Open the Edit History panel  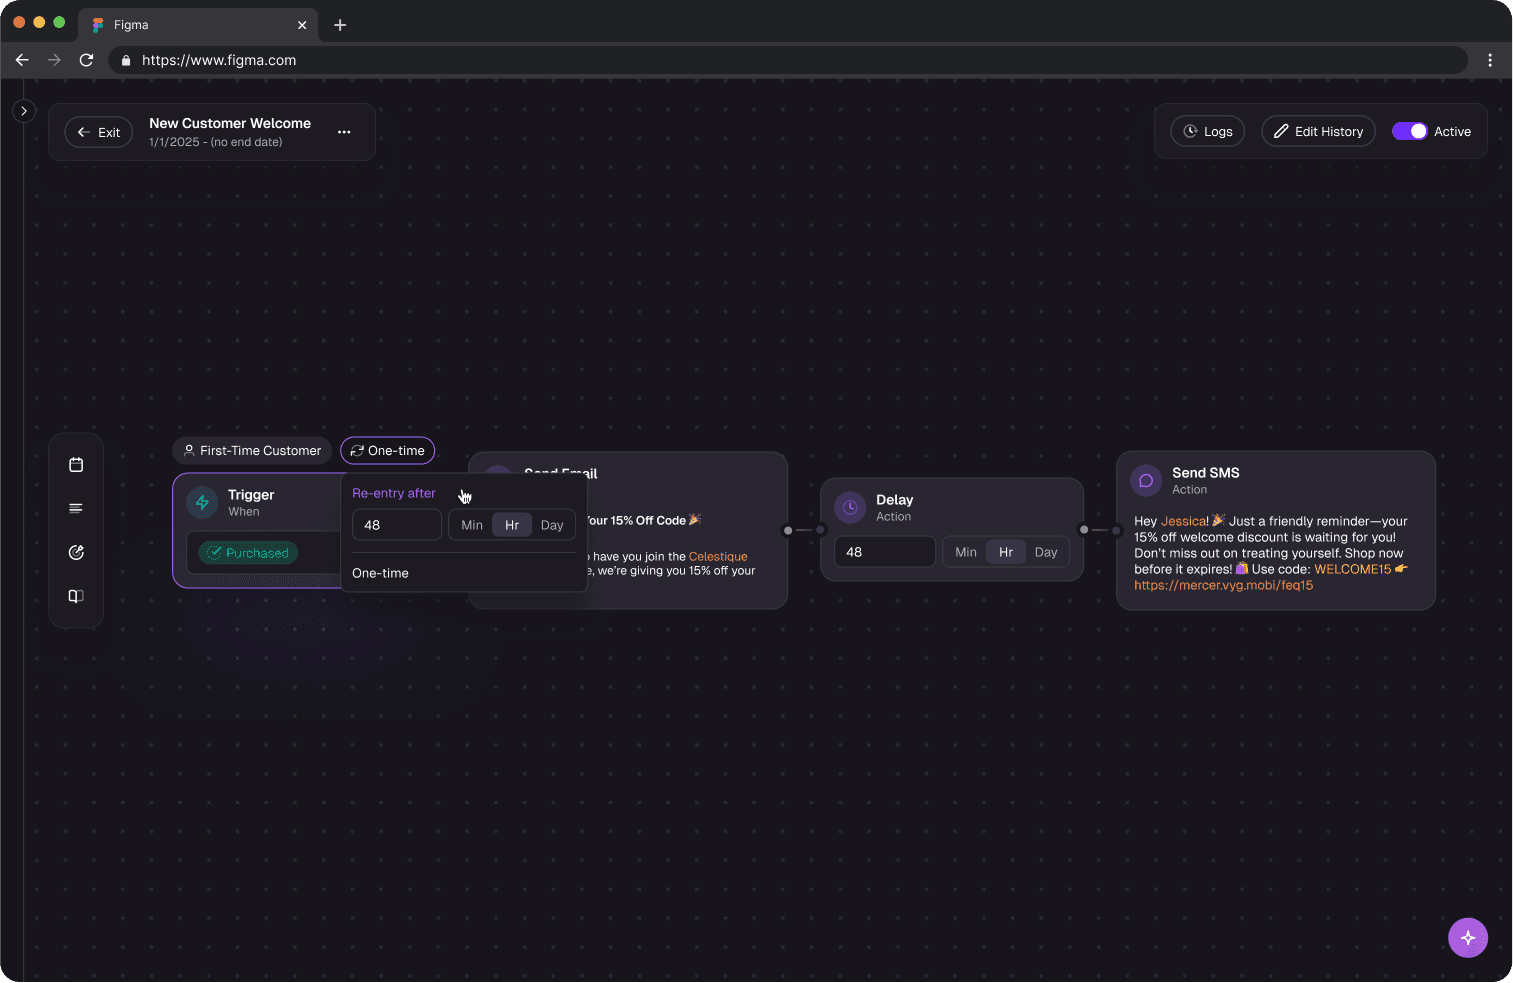(x=1318, y=131)
